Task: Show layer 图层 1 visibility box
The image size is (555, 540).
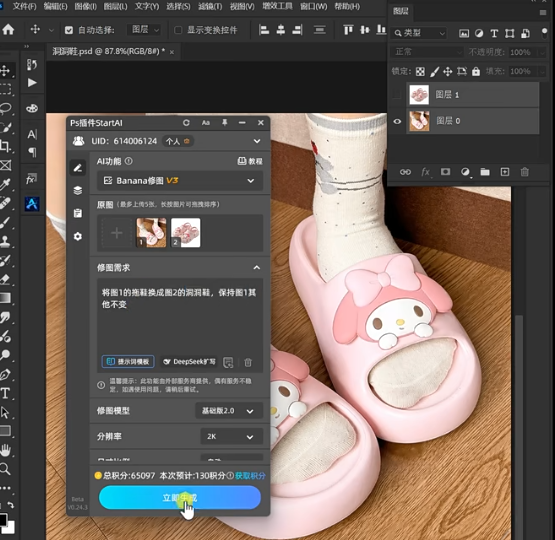Action: click(397, 94)
